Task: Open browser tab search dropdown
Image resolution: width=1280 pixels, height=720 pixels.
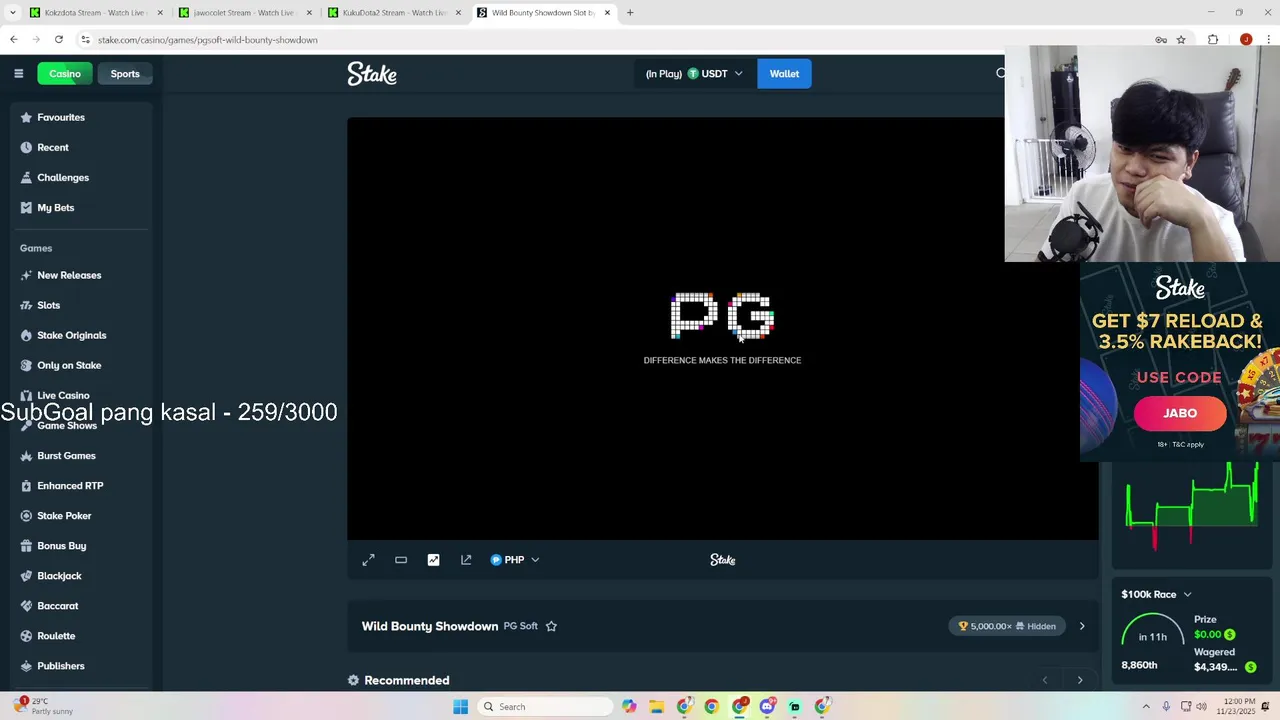Action: click(12, 13)
